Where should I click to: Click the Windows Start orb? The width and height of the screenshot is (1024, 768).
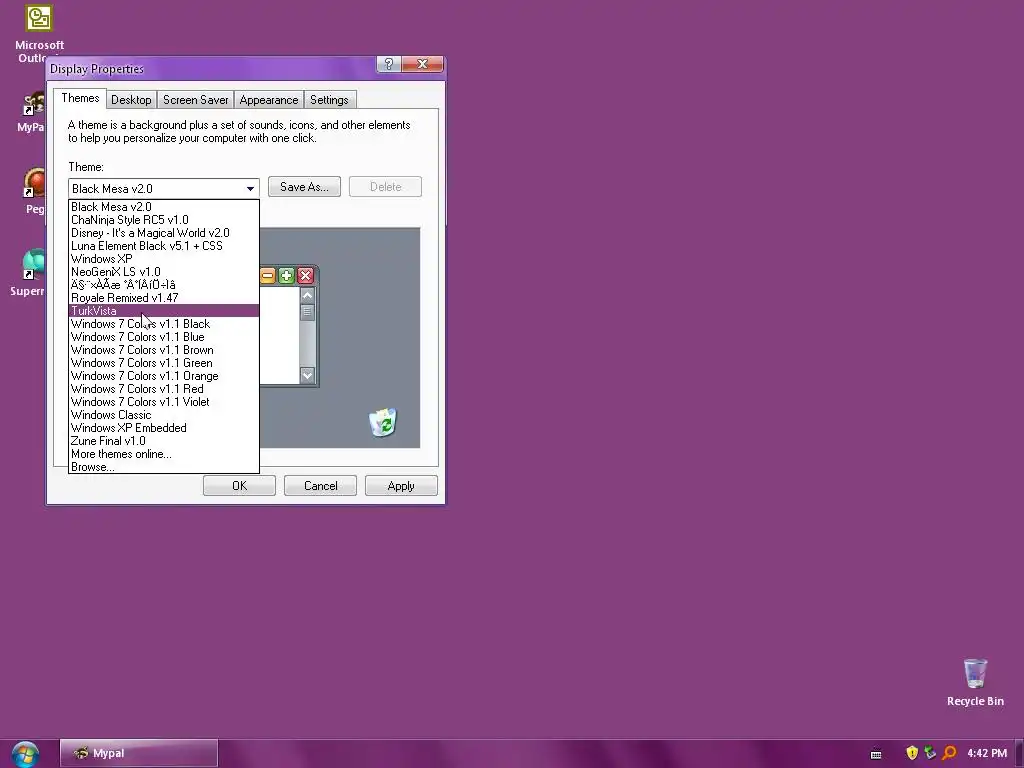click(x=25, y=754)
